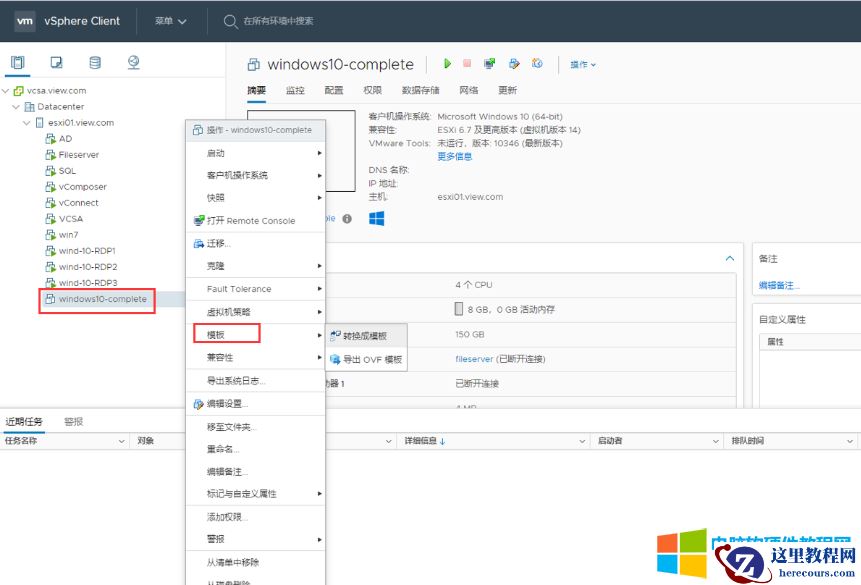
Task: Switch to the 警报 tab in bottom panel
Action: tap(74, 422)
